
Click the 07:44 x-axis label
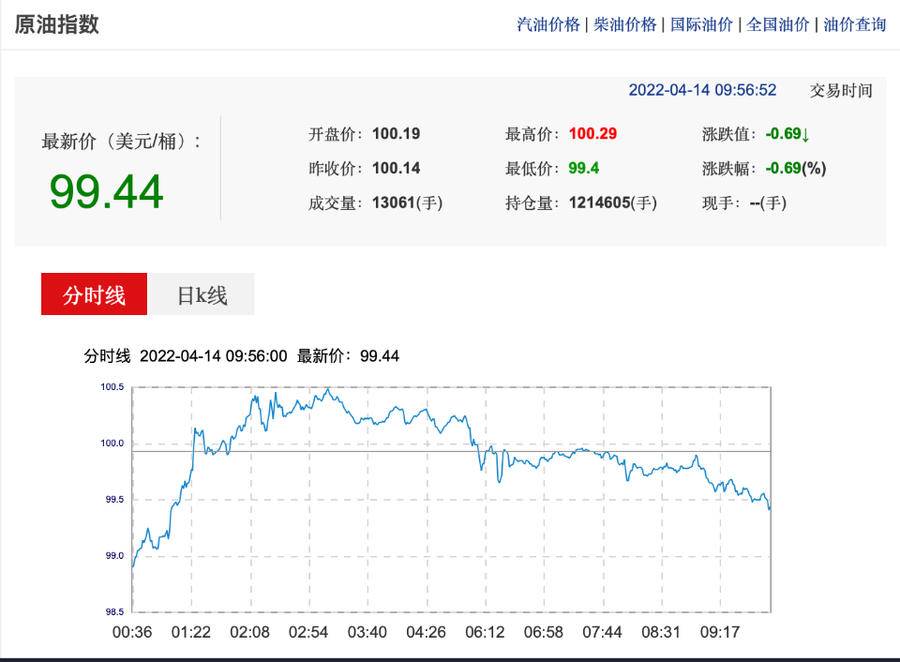pos(602,632)
